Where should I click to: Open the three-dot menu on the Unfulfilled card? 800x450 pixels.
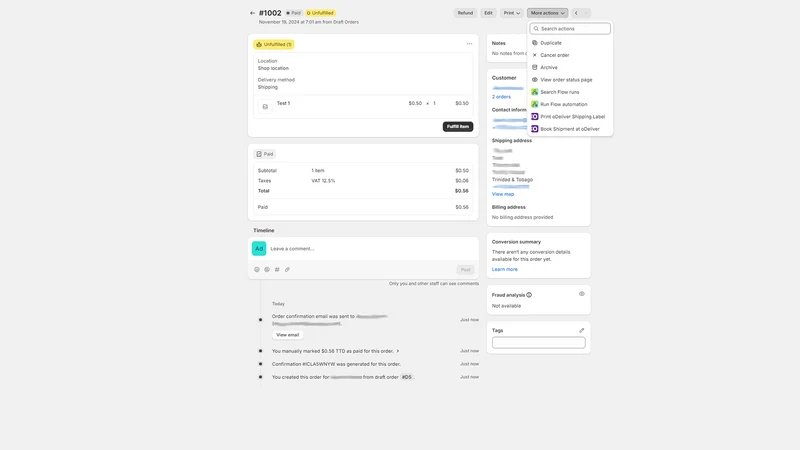tap(469, 44)
